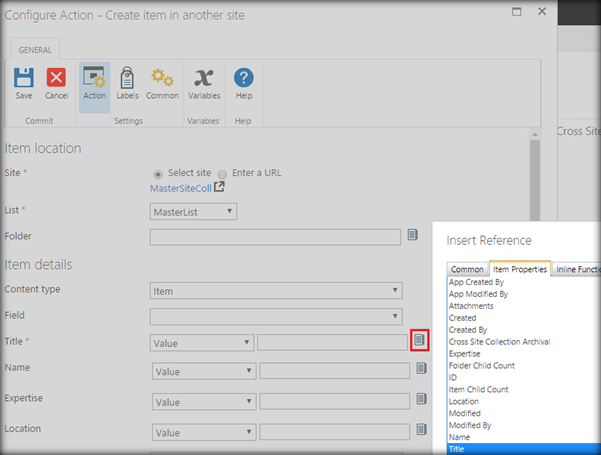The image size is (601, 455).
Task: Switch to Item Properties tab
Action: pyautogui.click(x=520, y=269)
